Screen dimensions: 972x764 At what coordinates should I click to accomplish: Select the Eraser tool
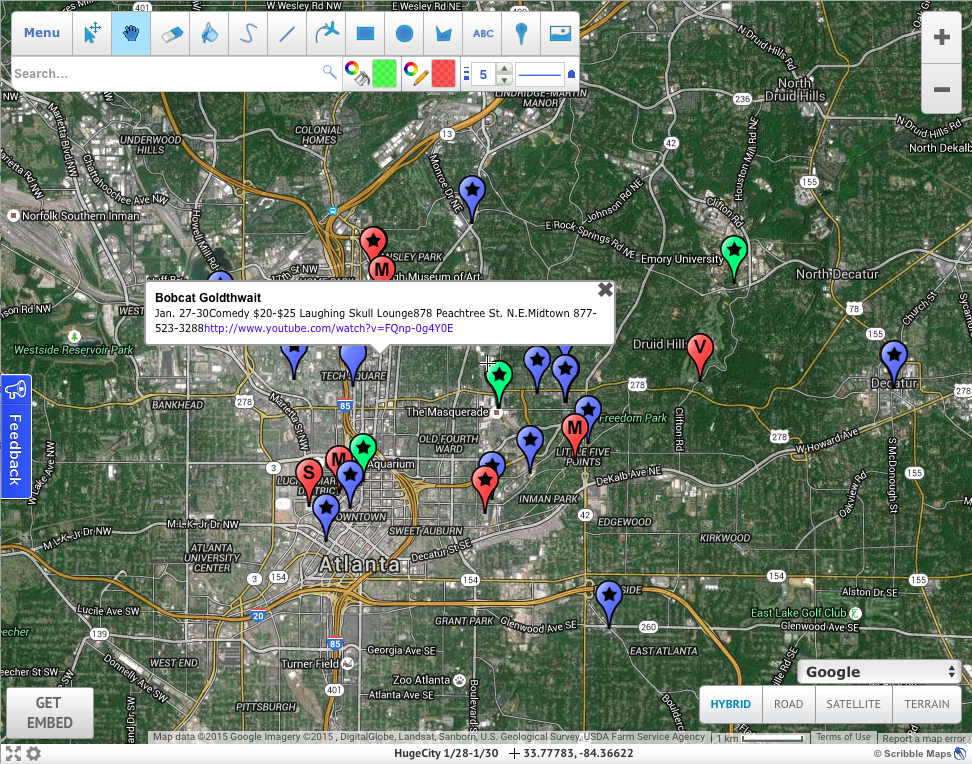tap(170, 33)
